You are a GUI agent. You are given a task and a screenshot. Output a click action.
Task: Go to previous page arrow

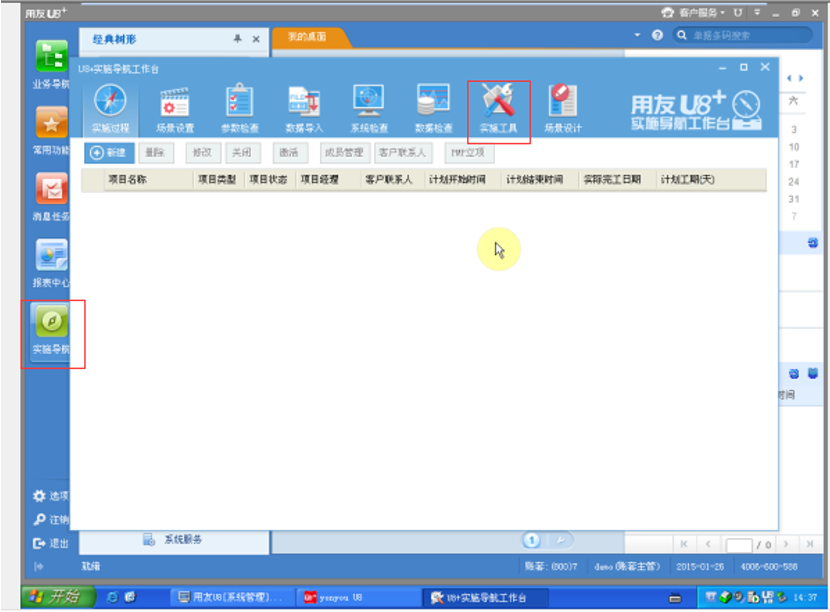pyautogui.click(x=708, y=544)
